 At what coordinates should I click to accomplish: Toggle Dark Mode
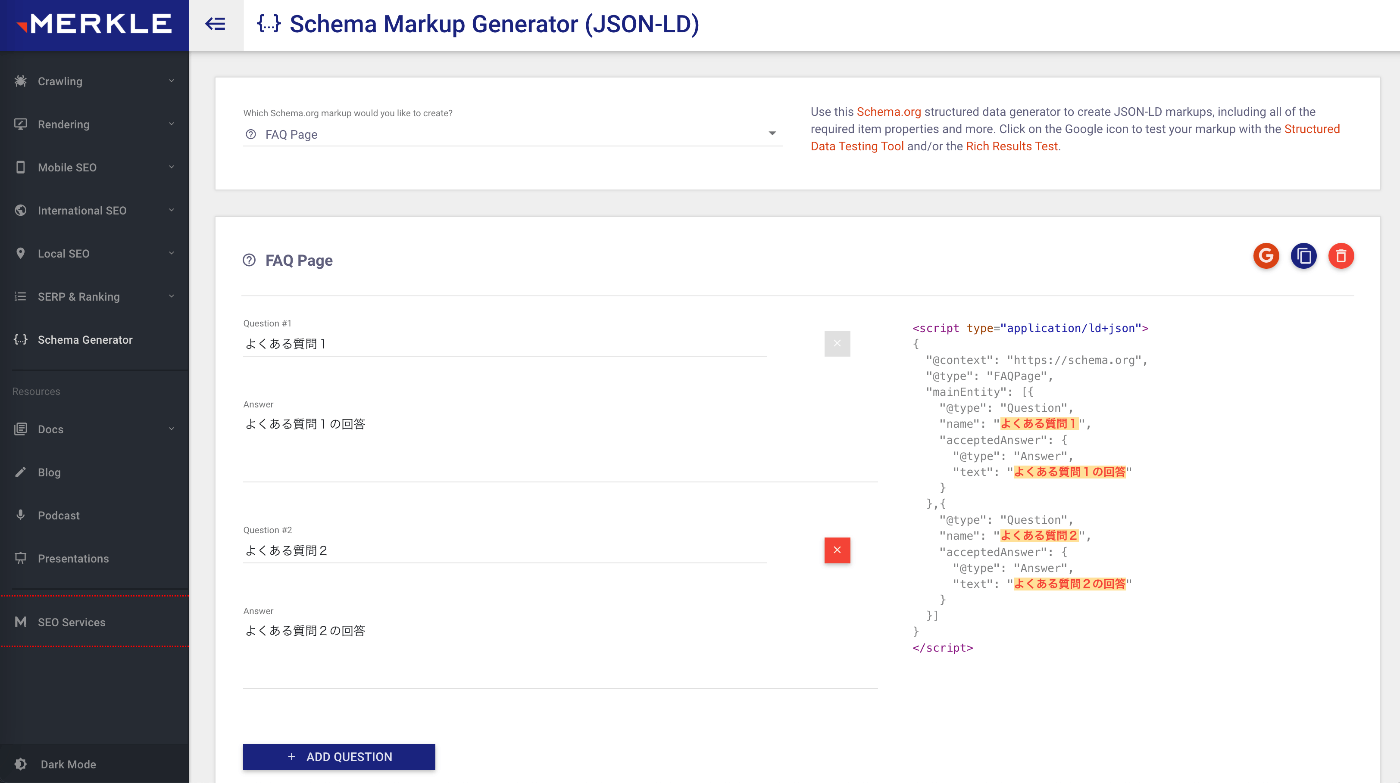94,764
